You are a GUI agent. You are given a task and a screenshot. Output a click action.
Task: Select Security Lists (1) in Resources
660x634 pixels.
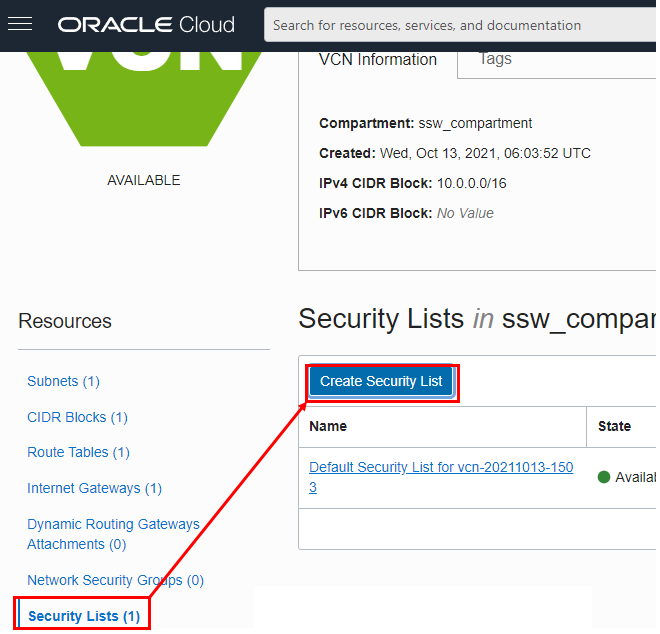click(x=84, y=617)
